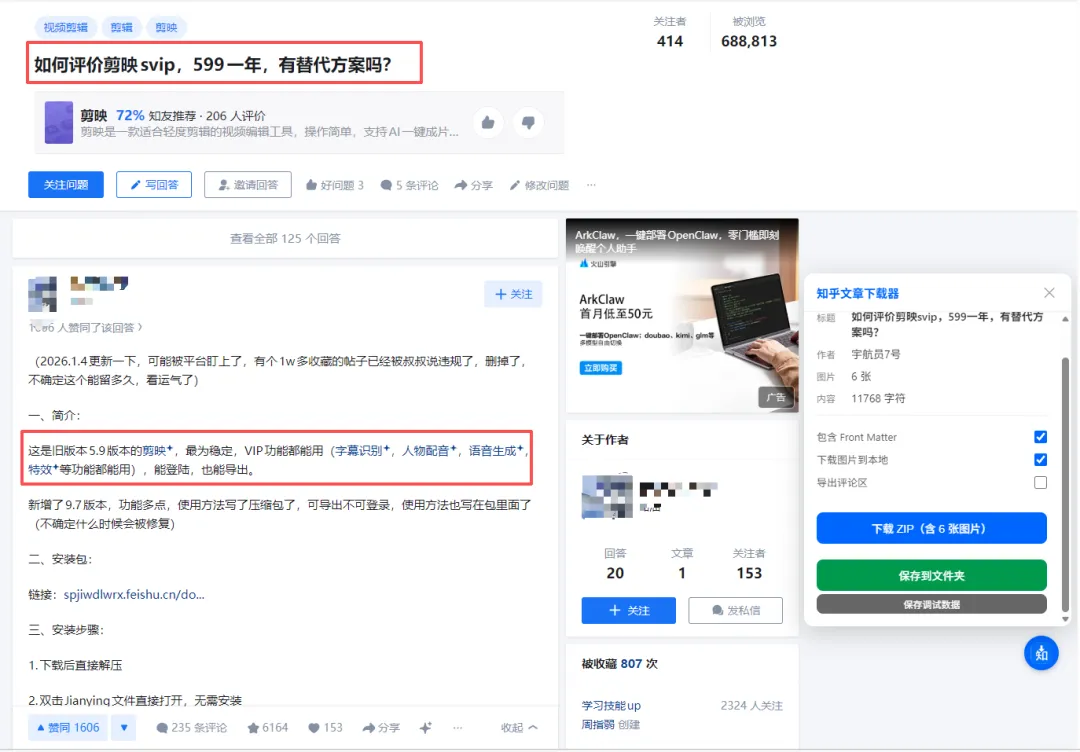Select the 剪映 topic tag
The width and height of the screenshot is (1080, 752).
coord(166,28)
